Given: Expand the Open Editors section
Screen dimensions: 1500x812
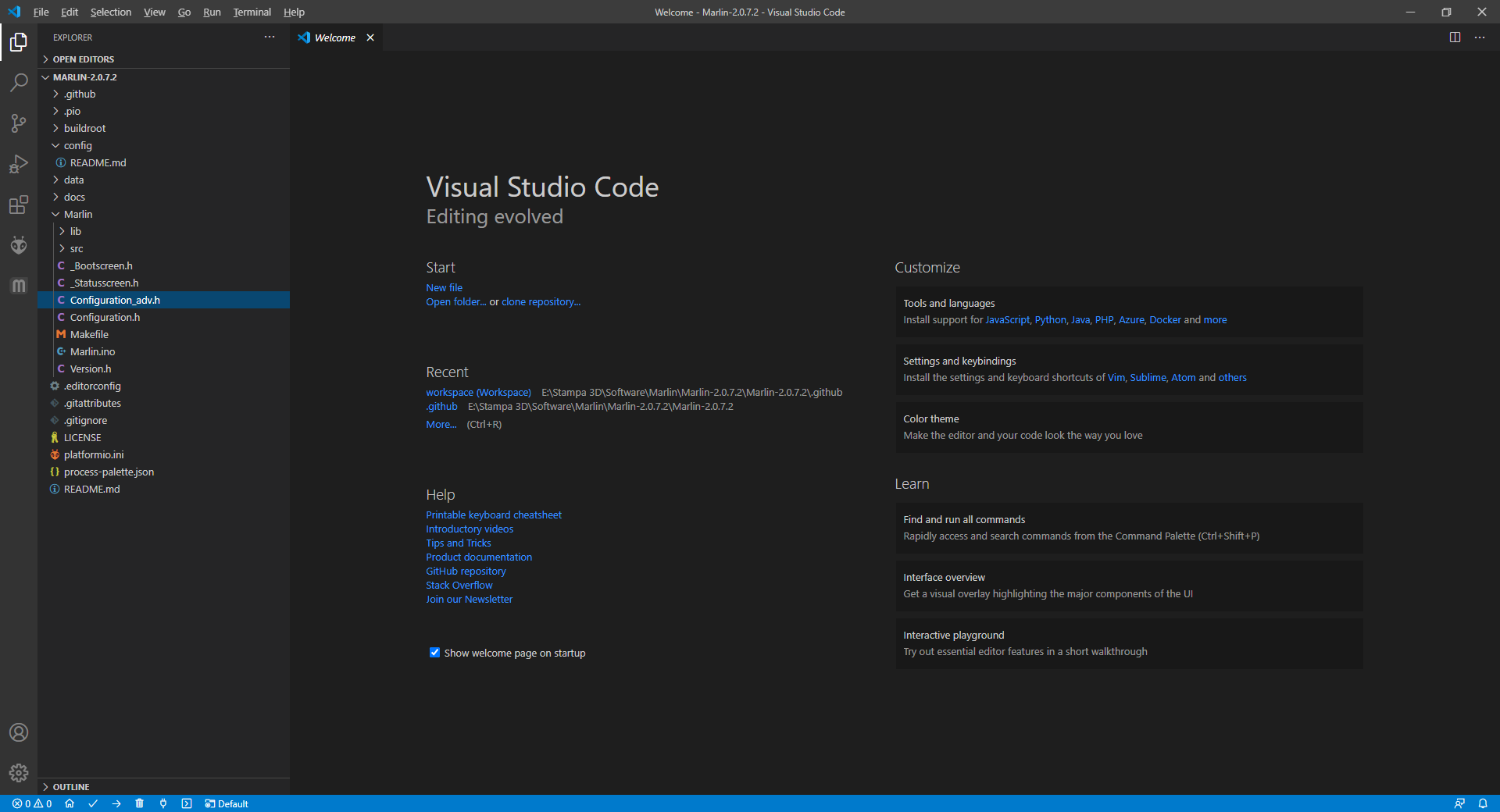Looking at the screenshot, I should [83, 59].
